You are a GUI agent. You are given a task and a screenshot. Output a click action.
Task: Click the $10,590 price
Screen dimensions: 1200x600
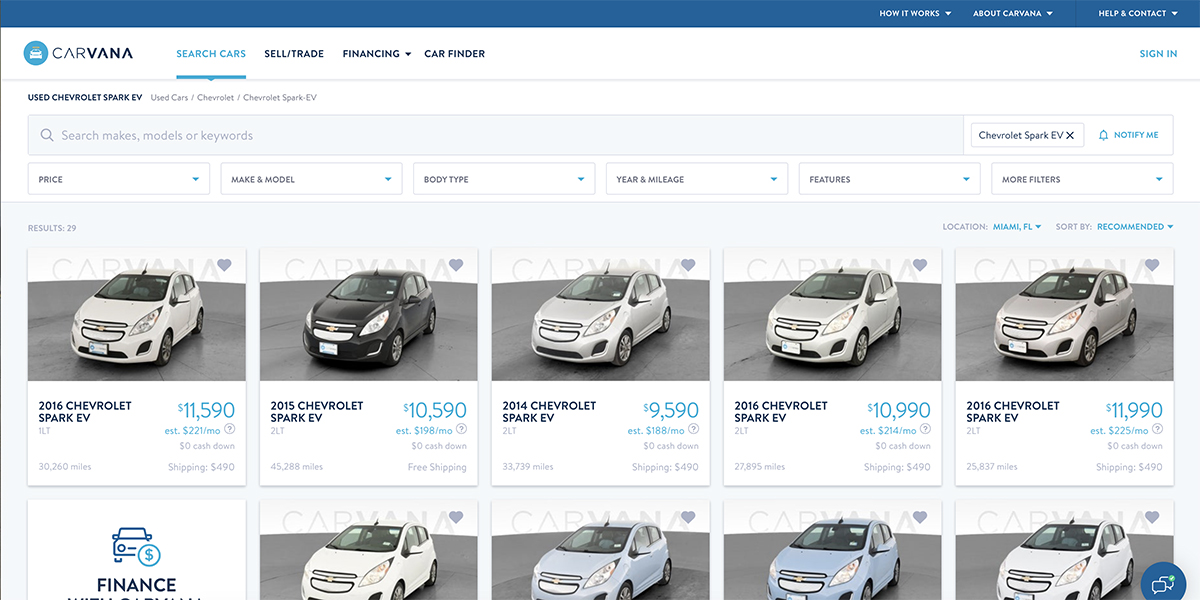tap(436, 410)
